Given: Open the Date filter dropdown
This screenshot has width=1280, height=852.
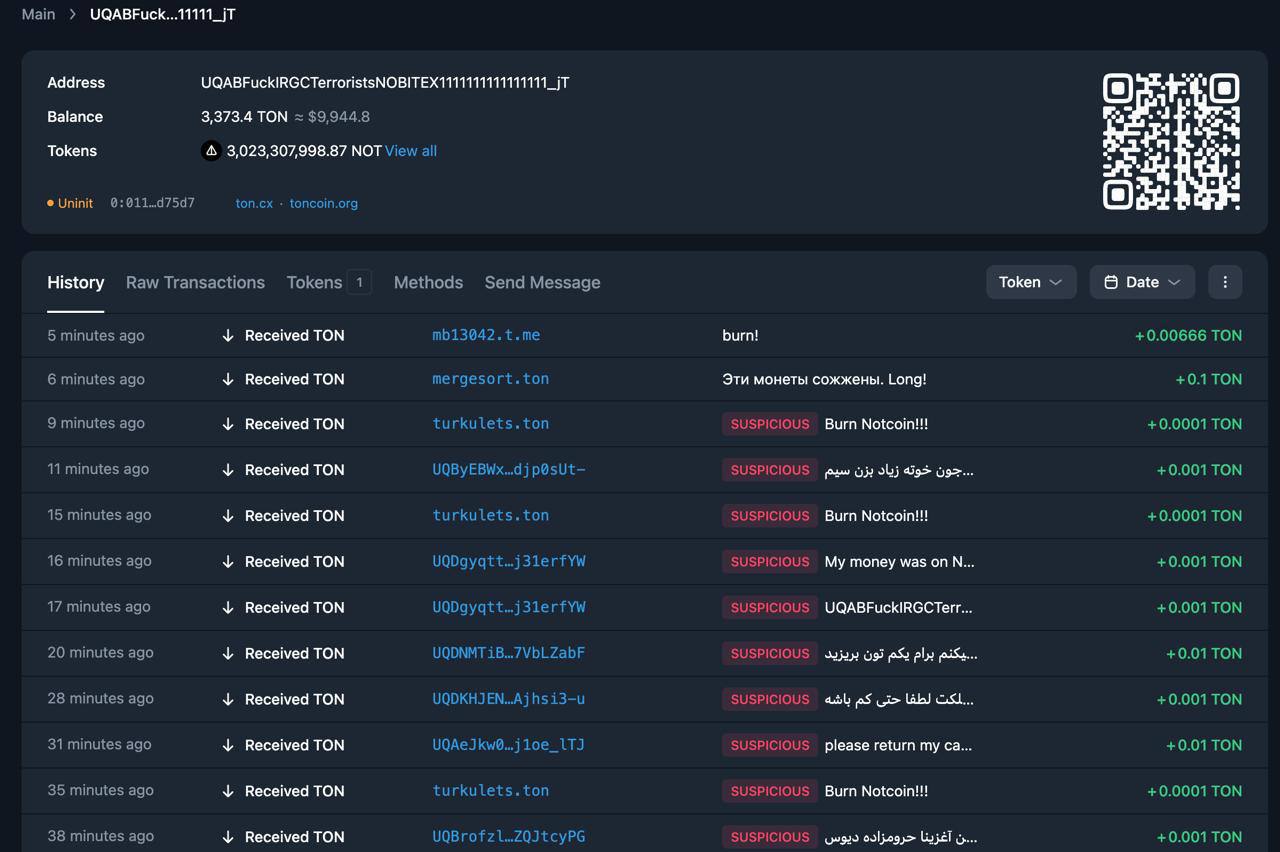Looking at the screenshot, I should click(1142, 282).
